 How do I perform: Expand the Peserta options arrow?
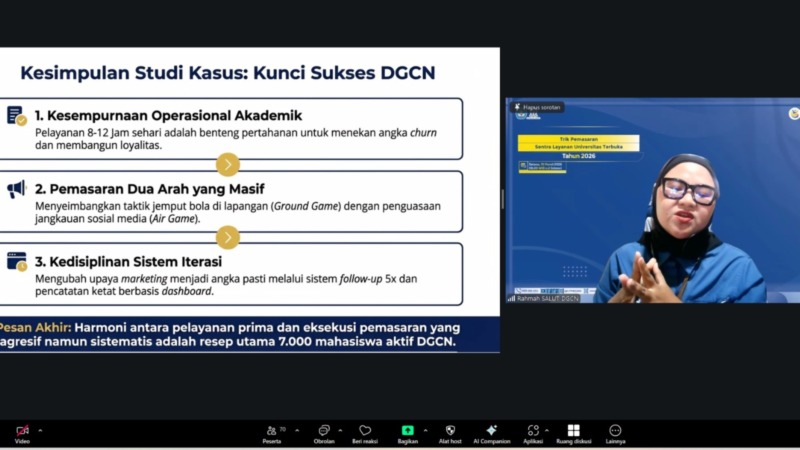[297, 430]
